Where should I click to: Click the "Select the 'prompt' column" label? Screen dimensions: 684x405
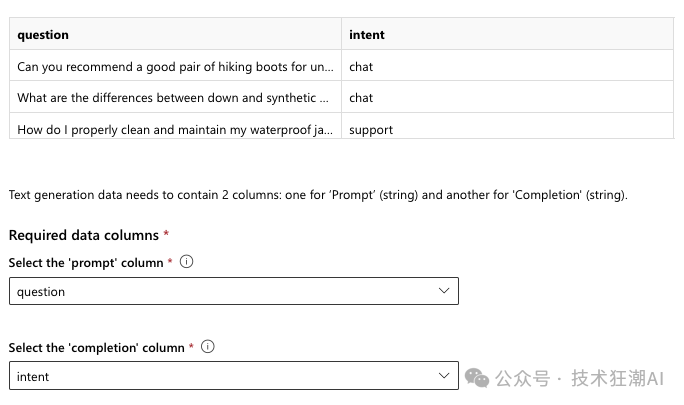[x=86, y=263]
